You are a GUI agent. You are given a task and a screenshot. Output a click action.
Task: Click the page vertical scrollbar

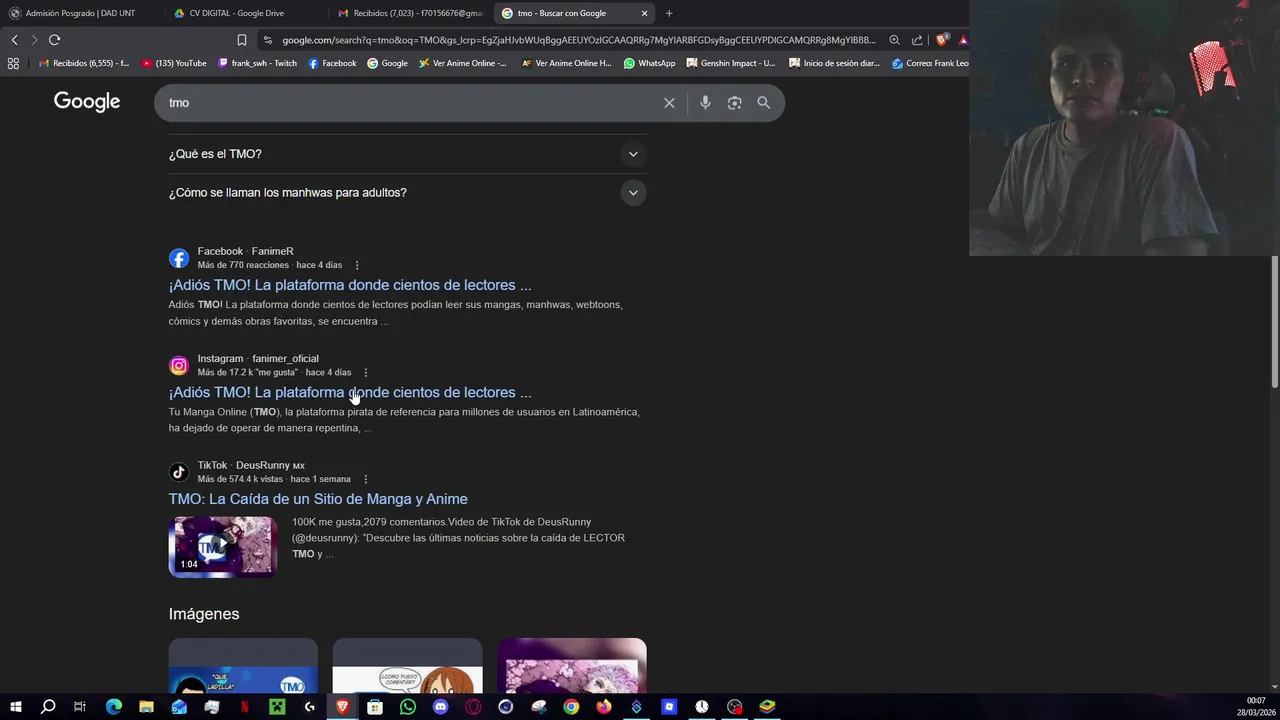pyautogui.click(x=1274, y=322)
